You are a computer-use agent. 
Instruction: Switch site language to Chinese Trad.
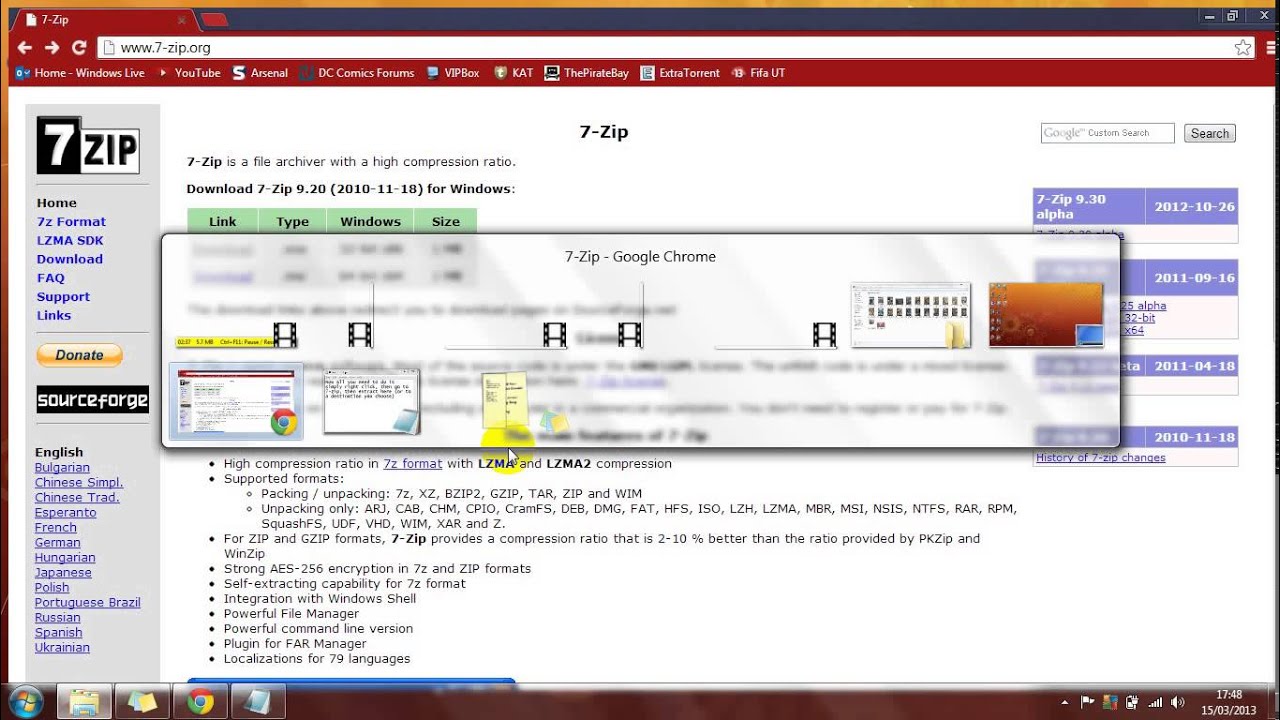(x=77, y=498)
